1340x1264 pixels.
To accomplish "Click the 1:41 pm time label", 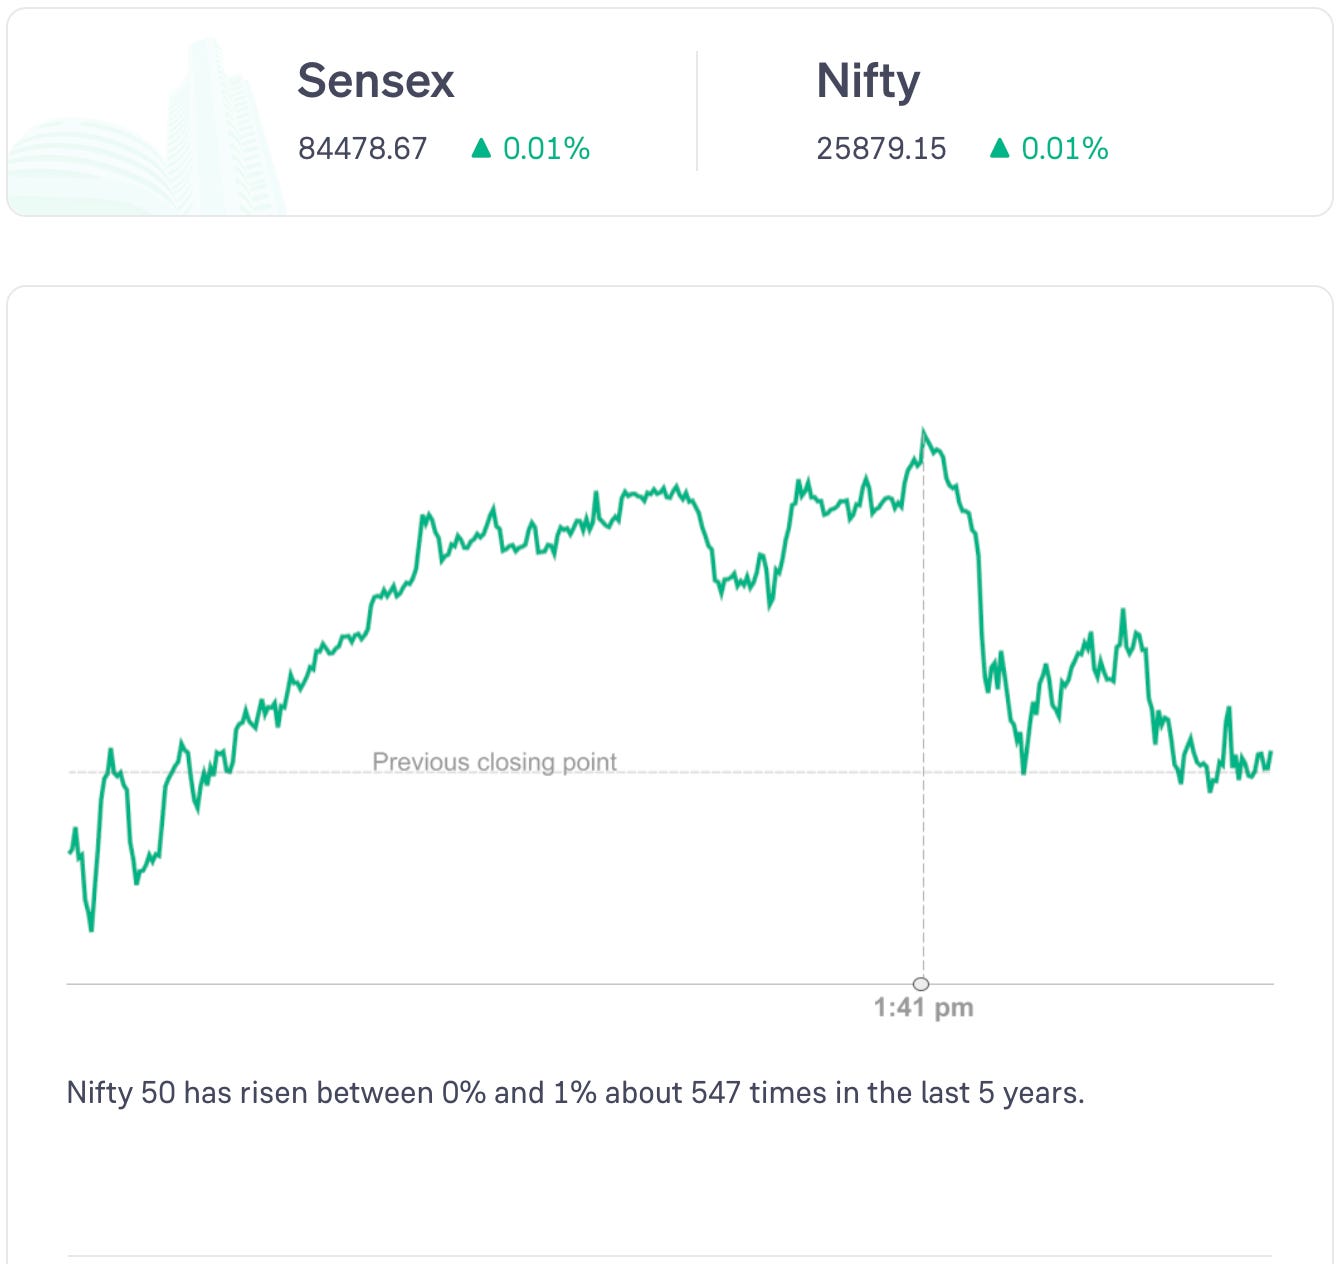I will coord(923,1007).
